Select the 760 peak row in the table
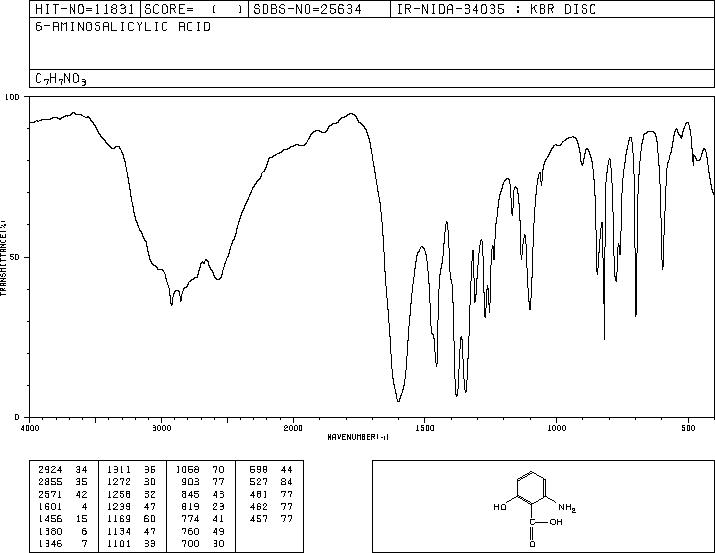Viewport: 715px width, 553px height. pyautogui.click(x=203, y=532)
